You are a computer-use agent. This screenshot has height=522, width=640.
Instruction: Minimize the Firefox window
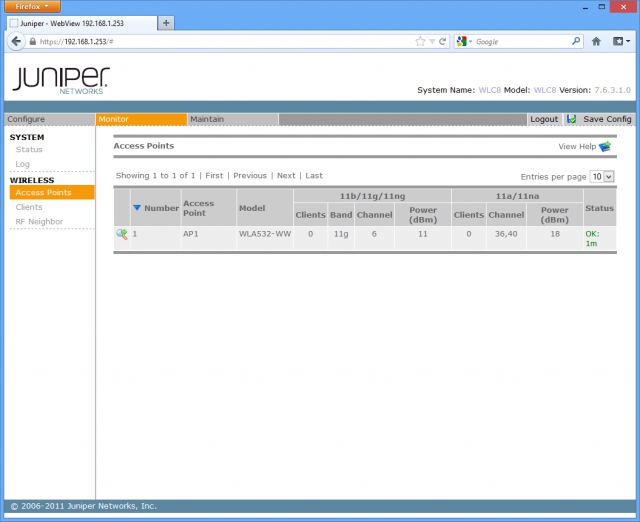[x=585, y=7]
